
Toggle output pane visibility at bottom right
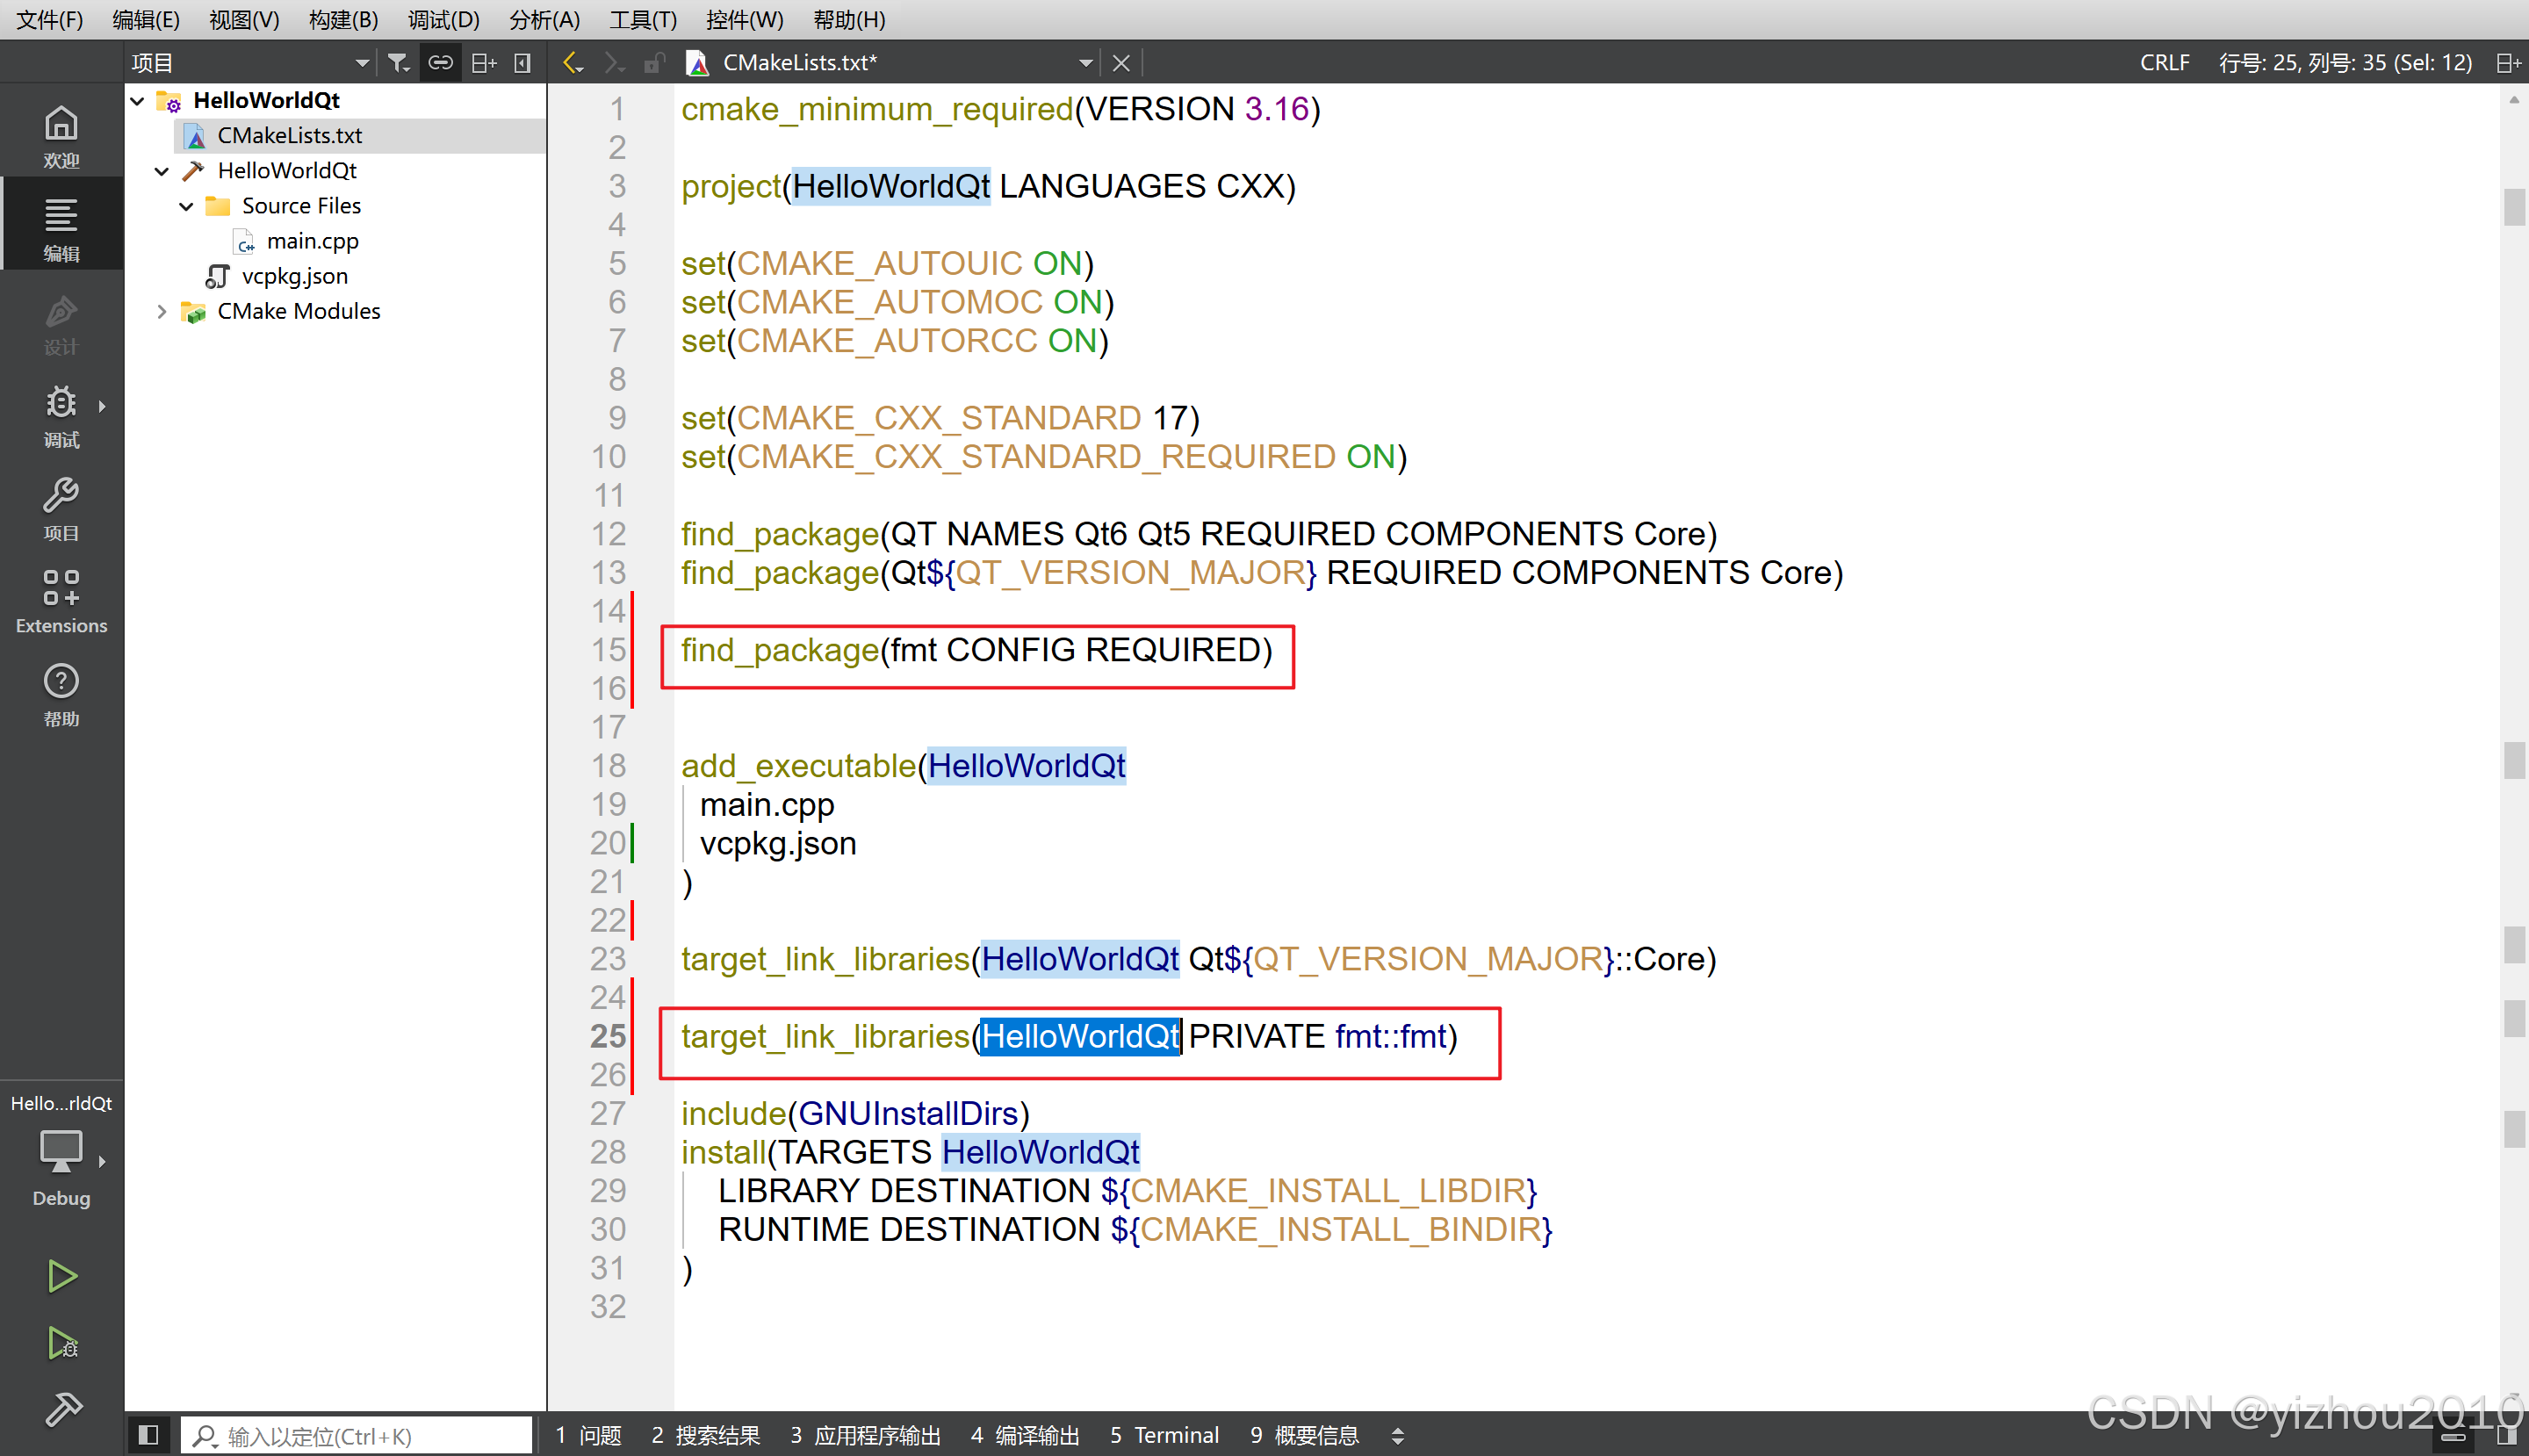click(2507, 1437)
